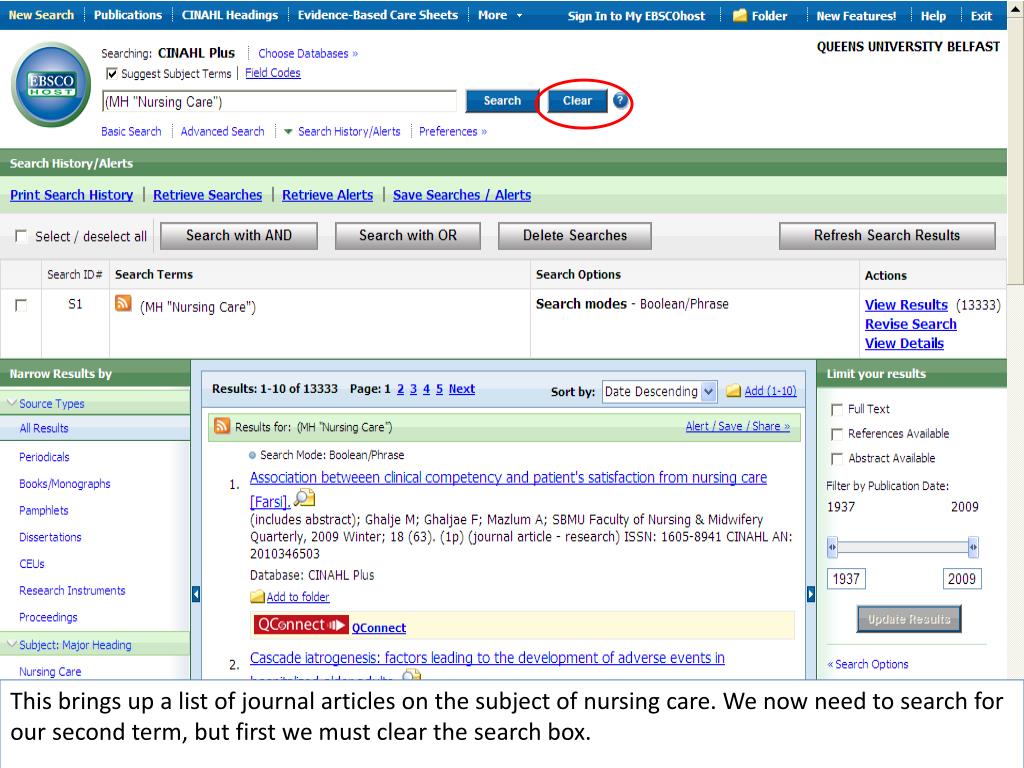Open the help question mark icon
Screen dimensions: 1024x768
620,101
